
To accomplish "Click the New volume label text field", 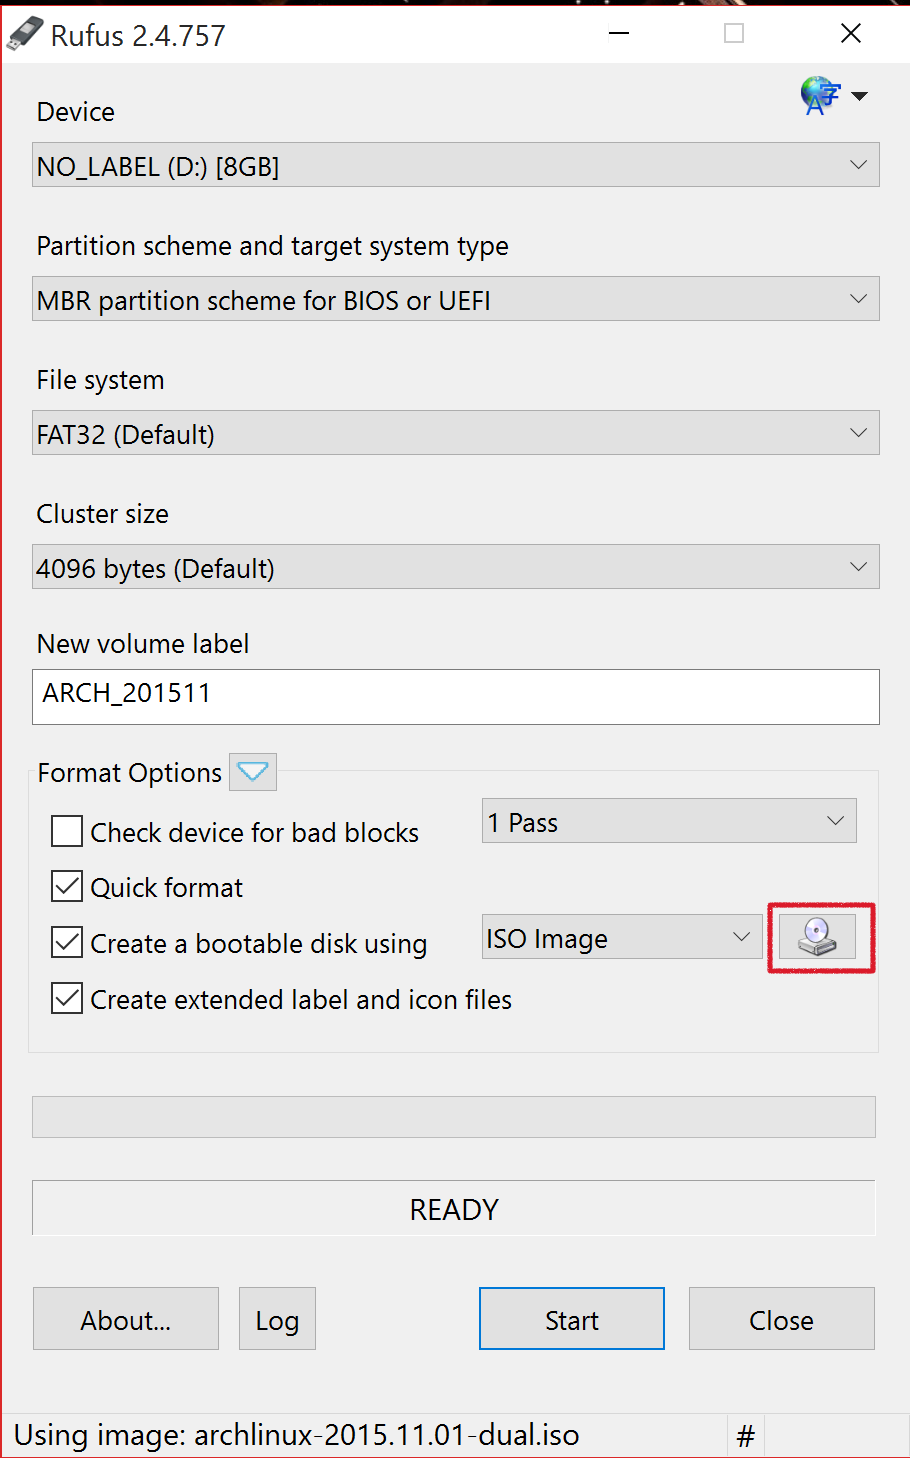I will coord(456,697).
